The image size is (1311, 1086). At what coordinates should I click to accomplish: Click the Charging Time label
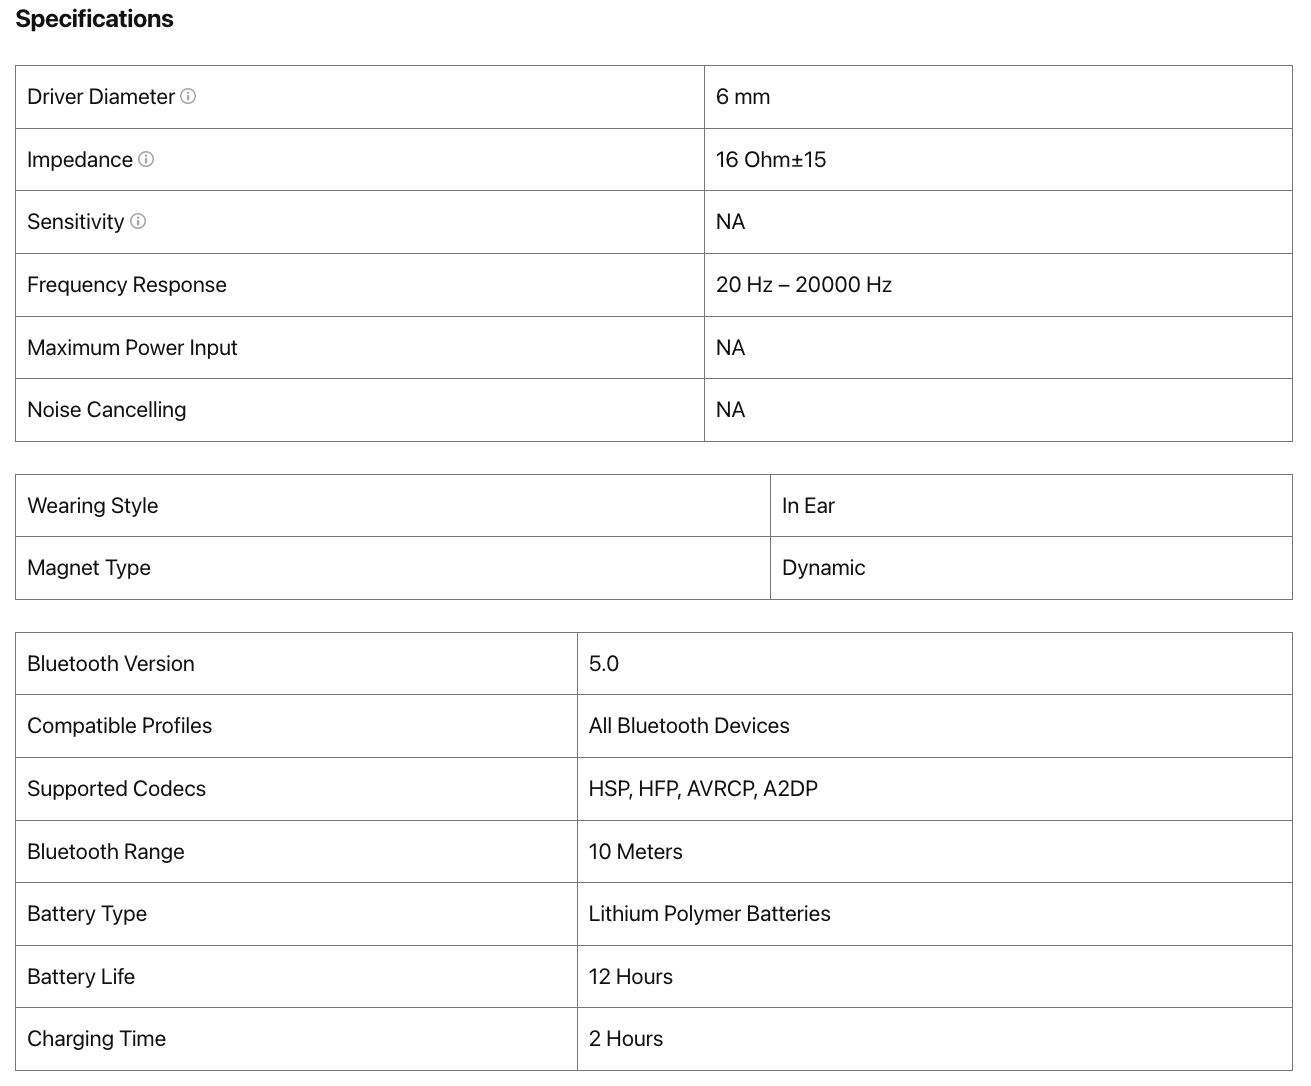[97, 1039]
